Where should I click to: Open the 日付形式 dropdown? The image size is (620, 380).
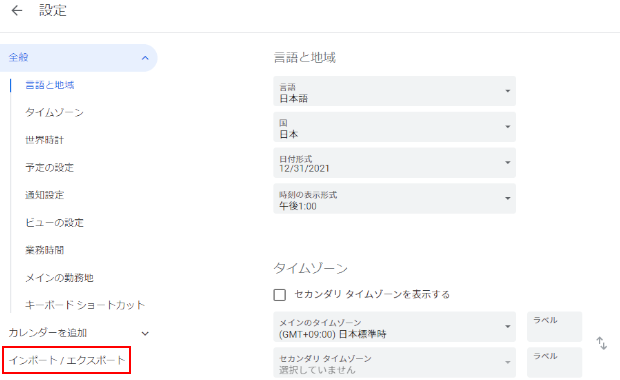[x=394, y=163]
